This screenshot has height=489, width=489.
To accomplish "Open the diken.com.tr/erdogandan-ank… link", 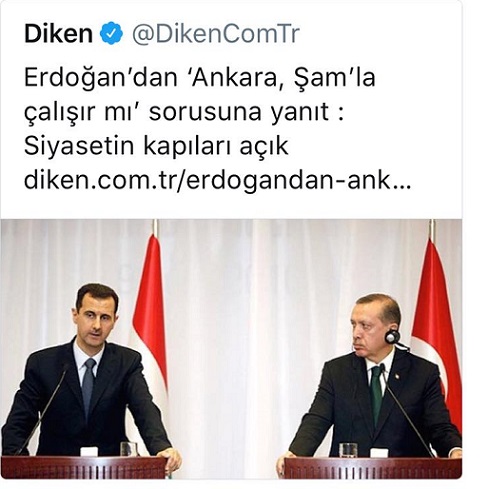I will 218,181.
